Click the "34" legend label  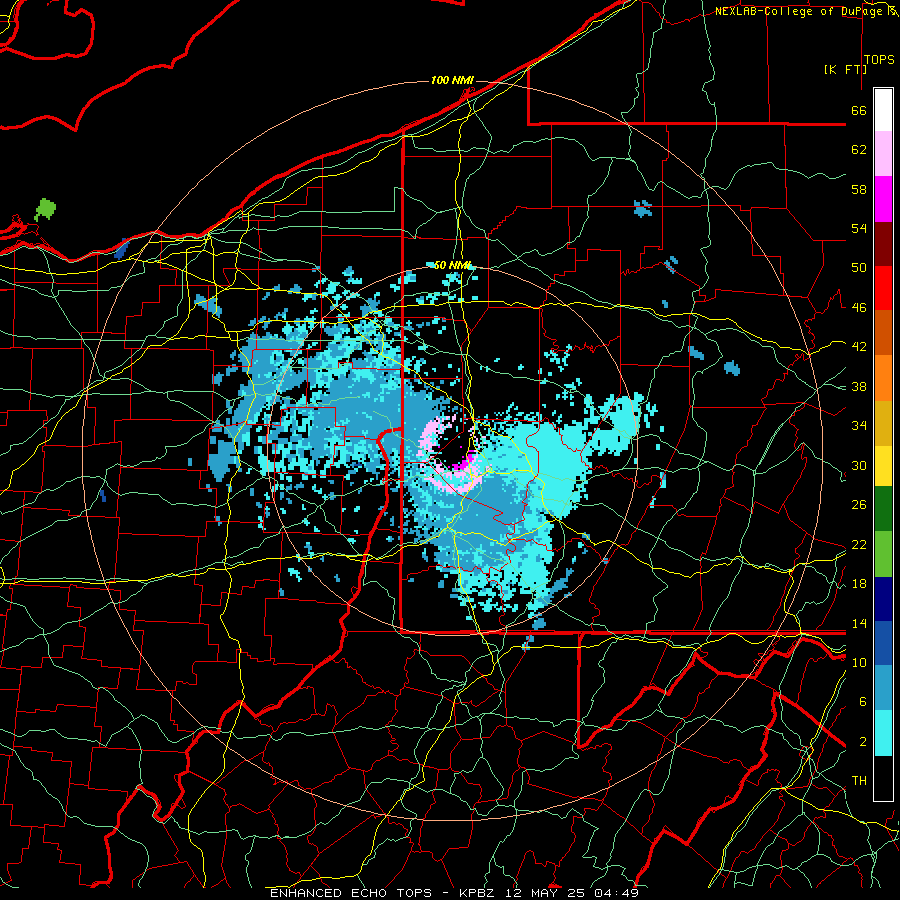[859, 426]
